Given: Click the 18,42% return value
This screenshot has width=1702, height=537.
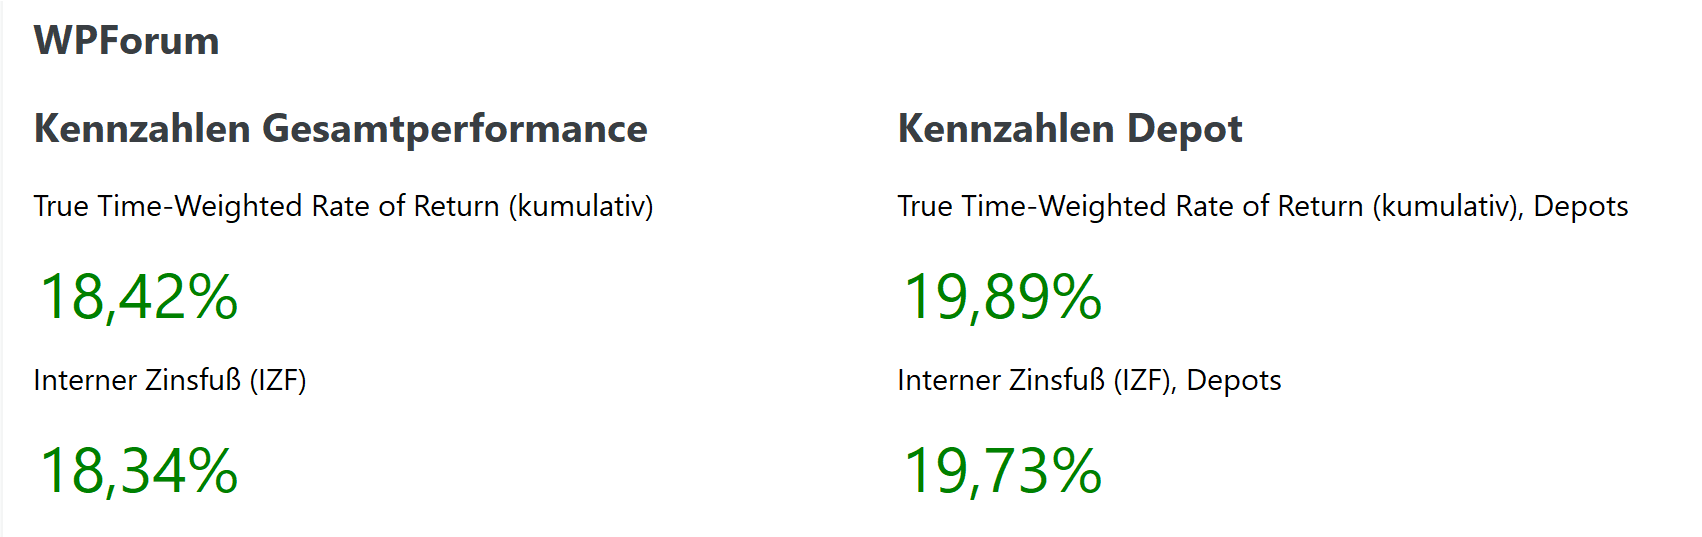Looking at the screenshot, I should click(x=138, y=297).
